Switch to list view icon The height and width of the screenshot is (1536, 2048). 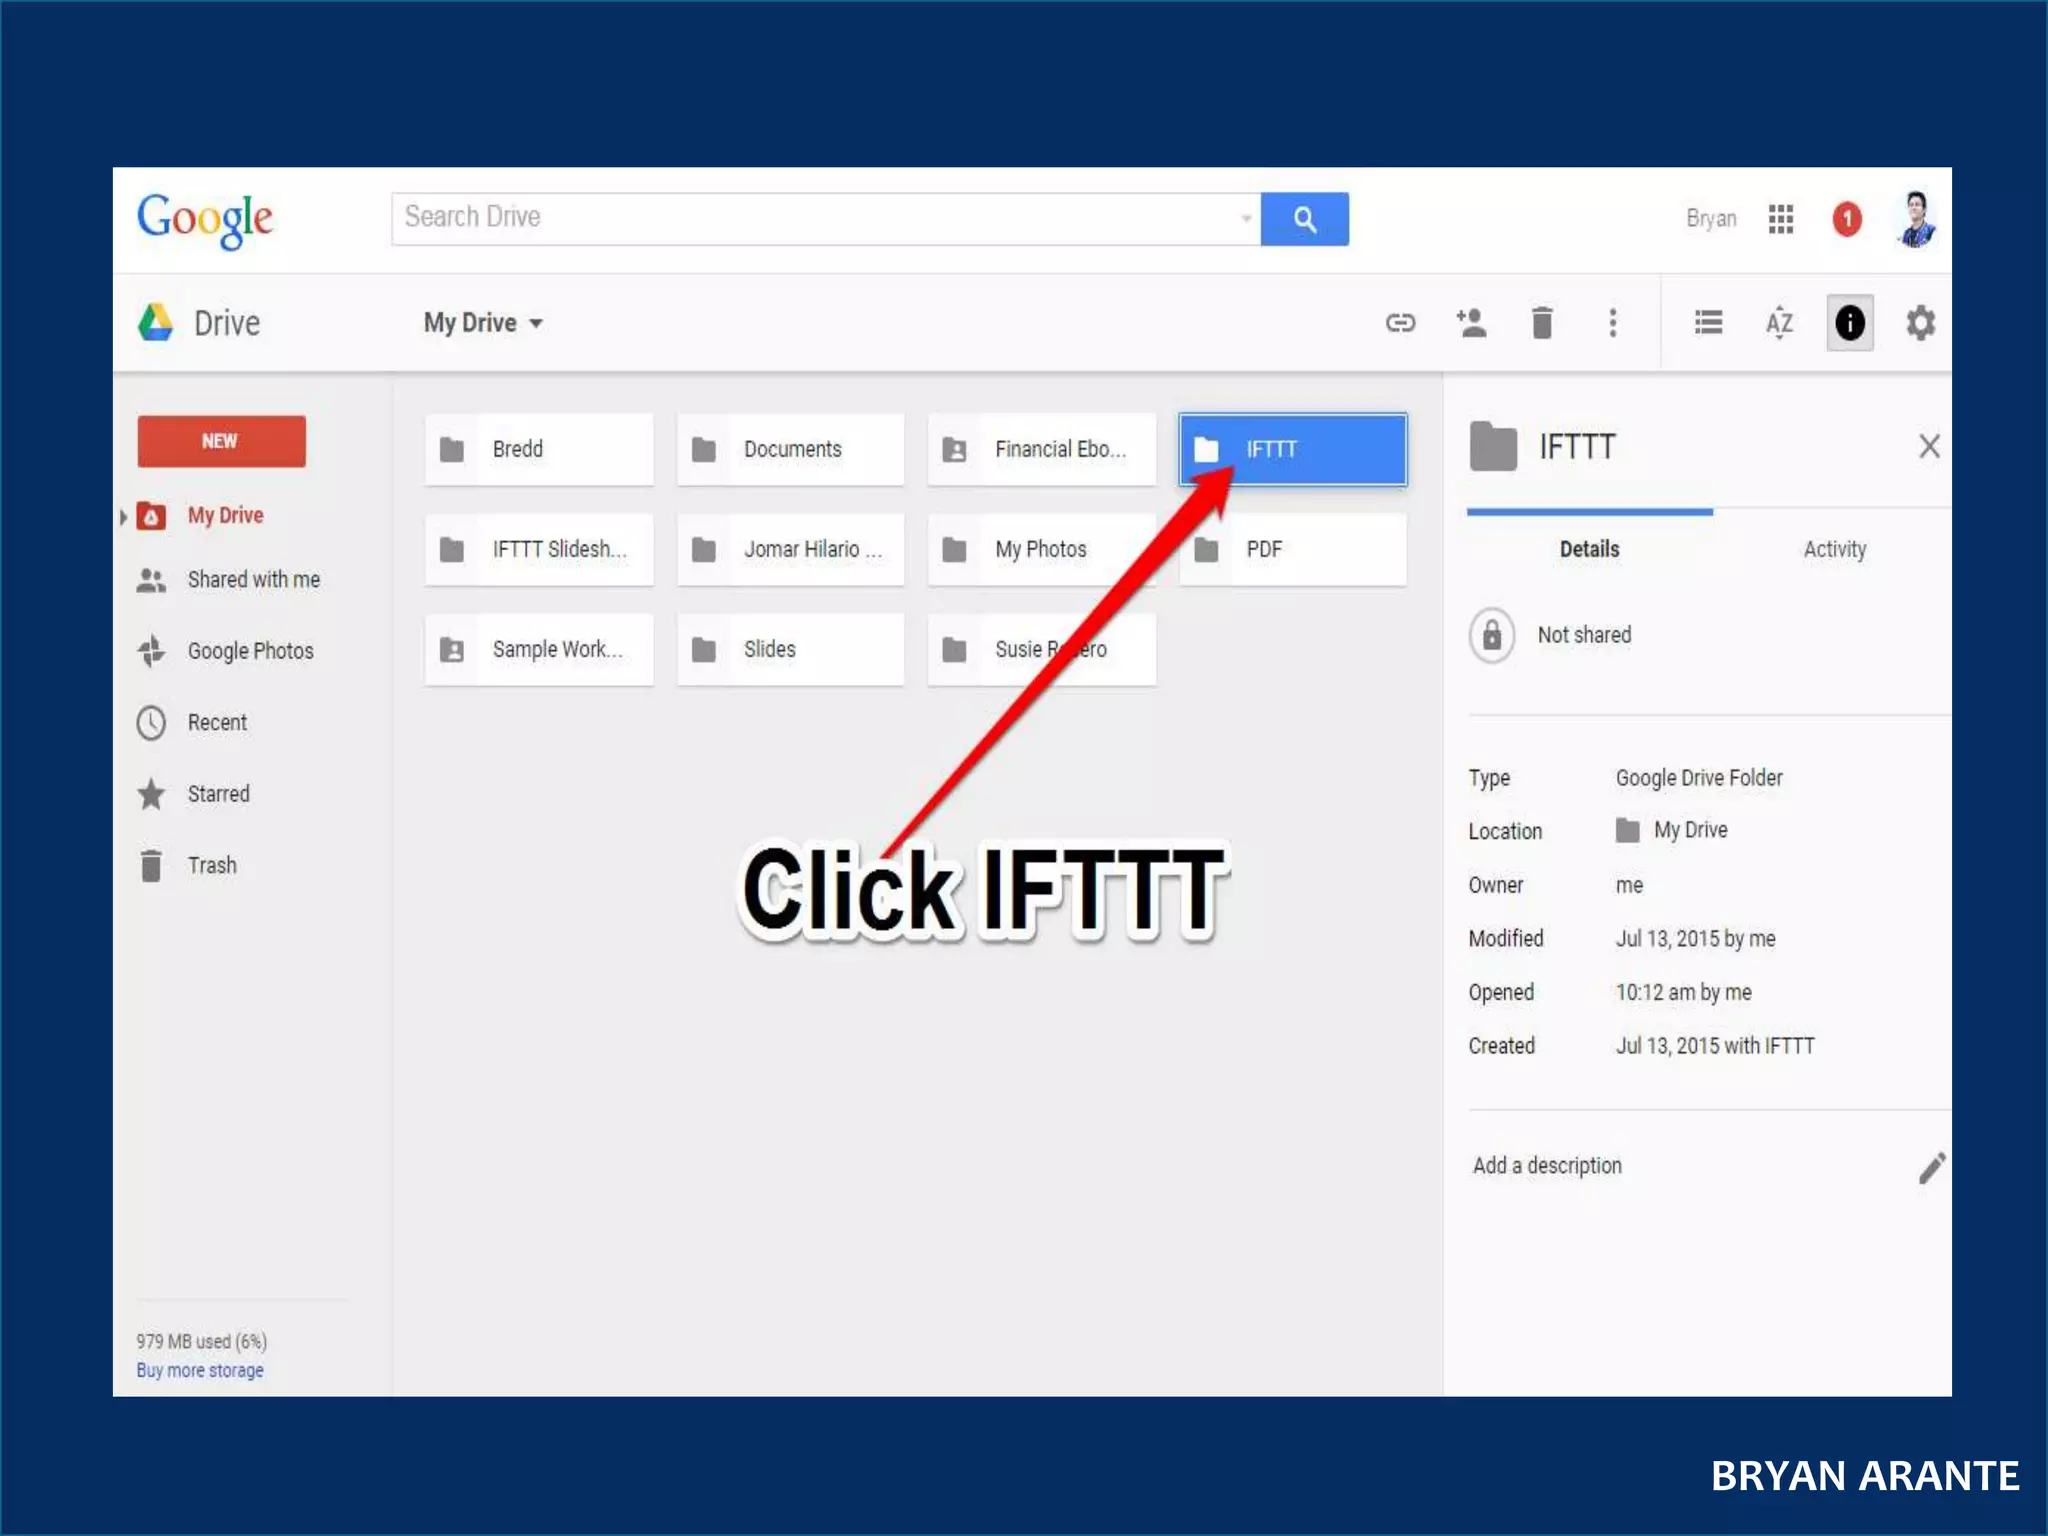(1708, 322)
